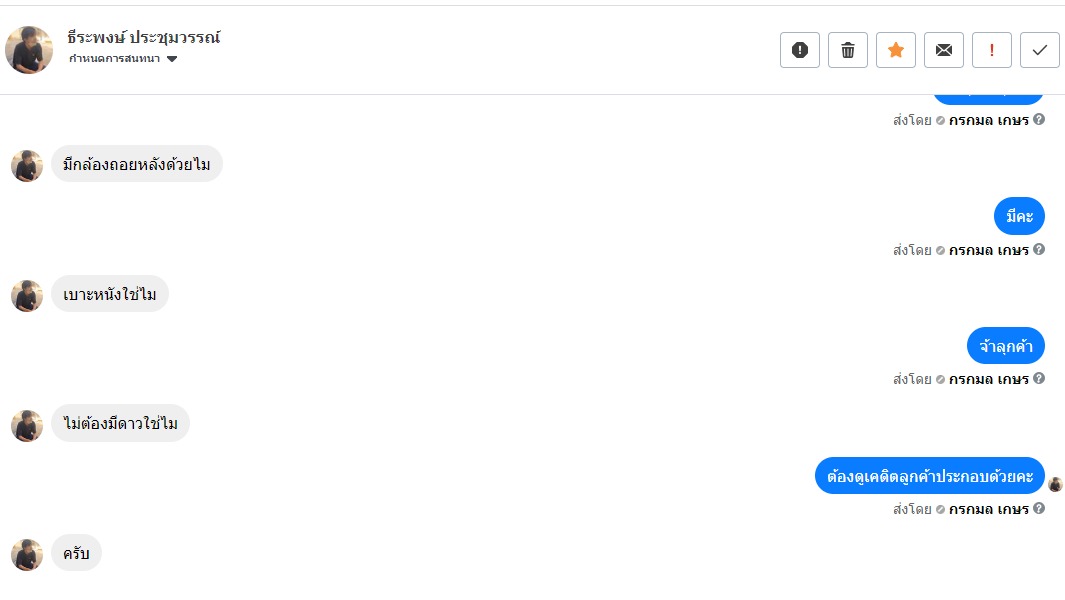The height and width of the screenshot is (600, 1065).
Task: Click help icon under top partially visible message
Action: point(1039,120)
